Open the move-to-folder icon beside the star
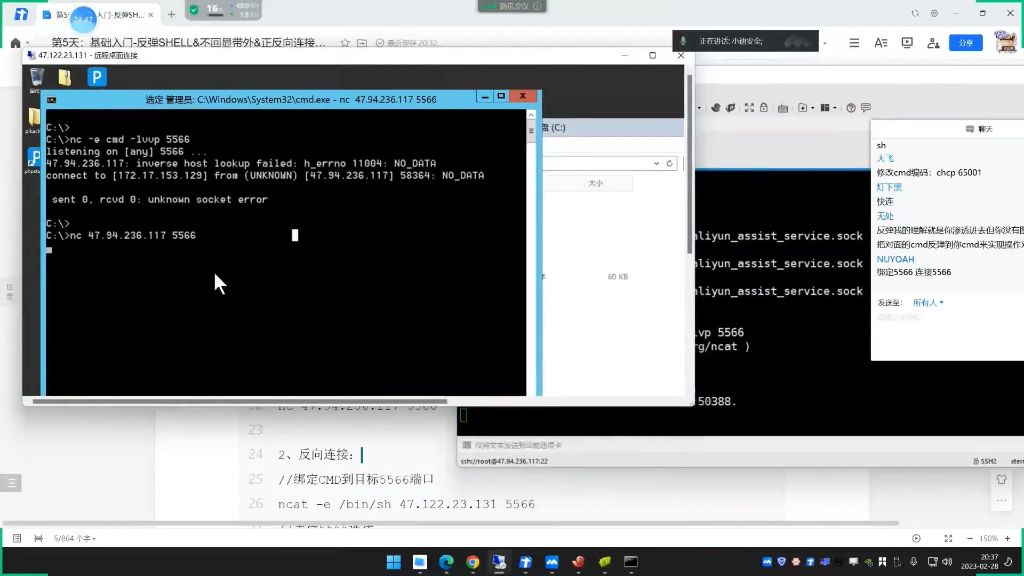1024x576 pixels. pos(362,43)
